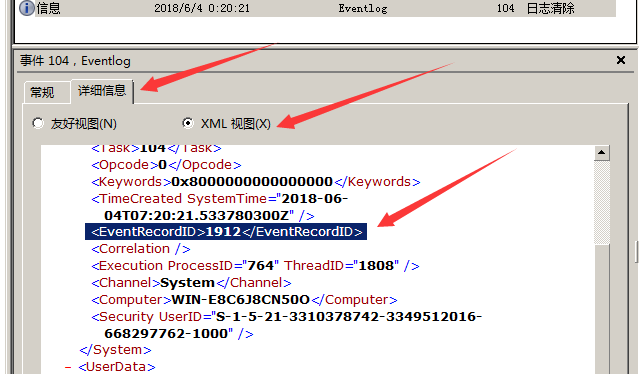Image resolution: width=639 pixels, height=374 pixels.
Task: Close the event 104 details pane
Action: [621, 60]
